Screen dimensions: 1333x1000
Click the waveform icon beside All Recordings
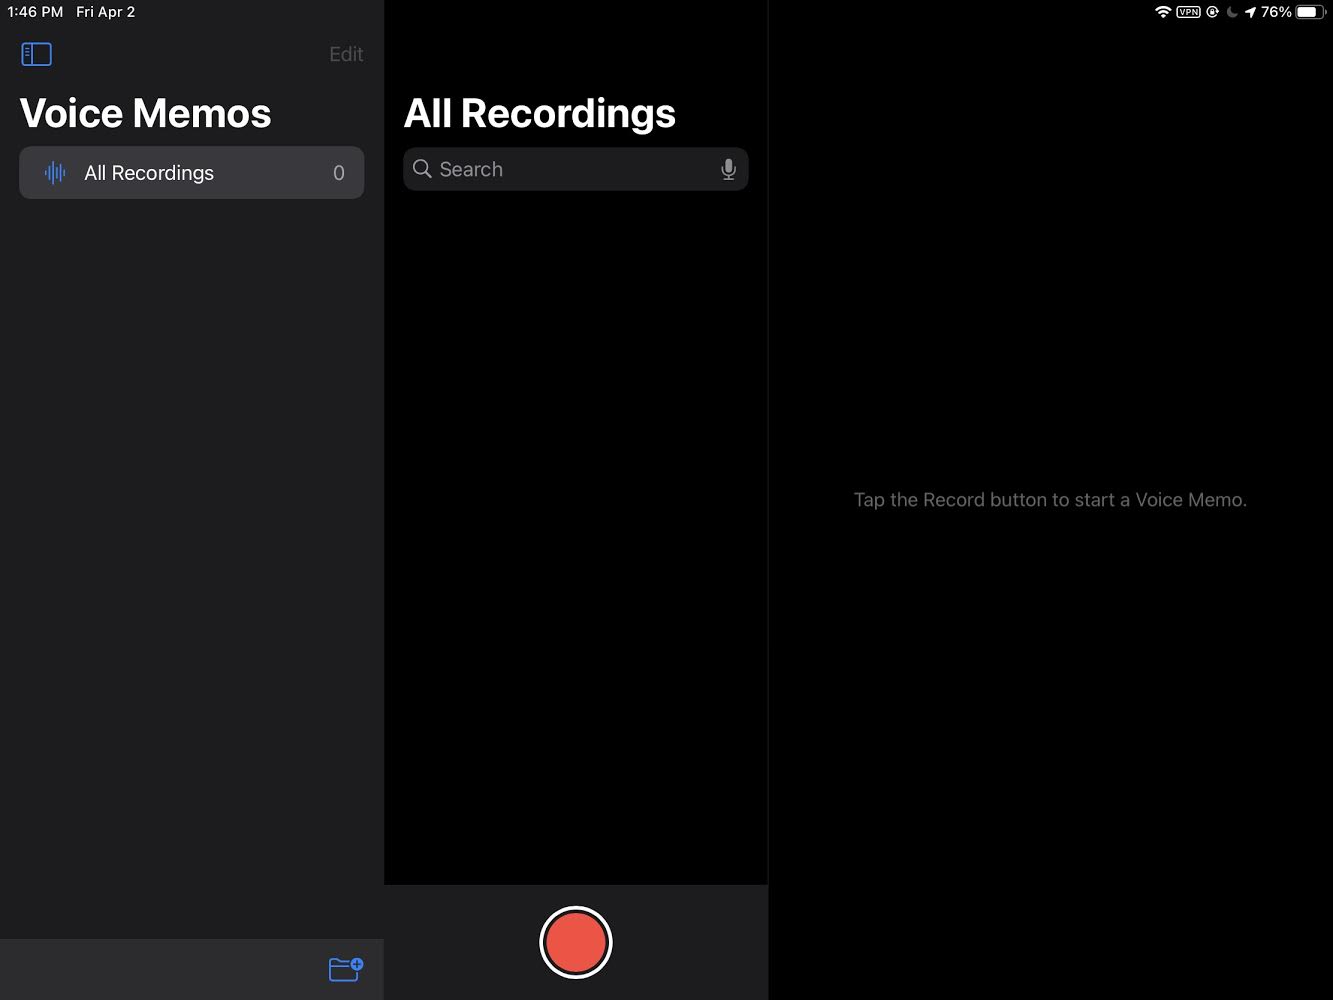pos(55,173)
